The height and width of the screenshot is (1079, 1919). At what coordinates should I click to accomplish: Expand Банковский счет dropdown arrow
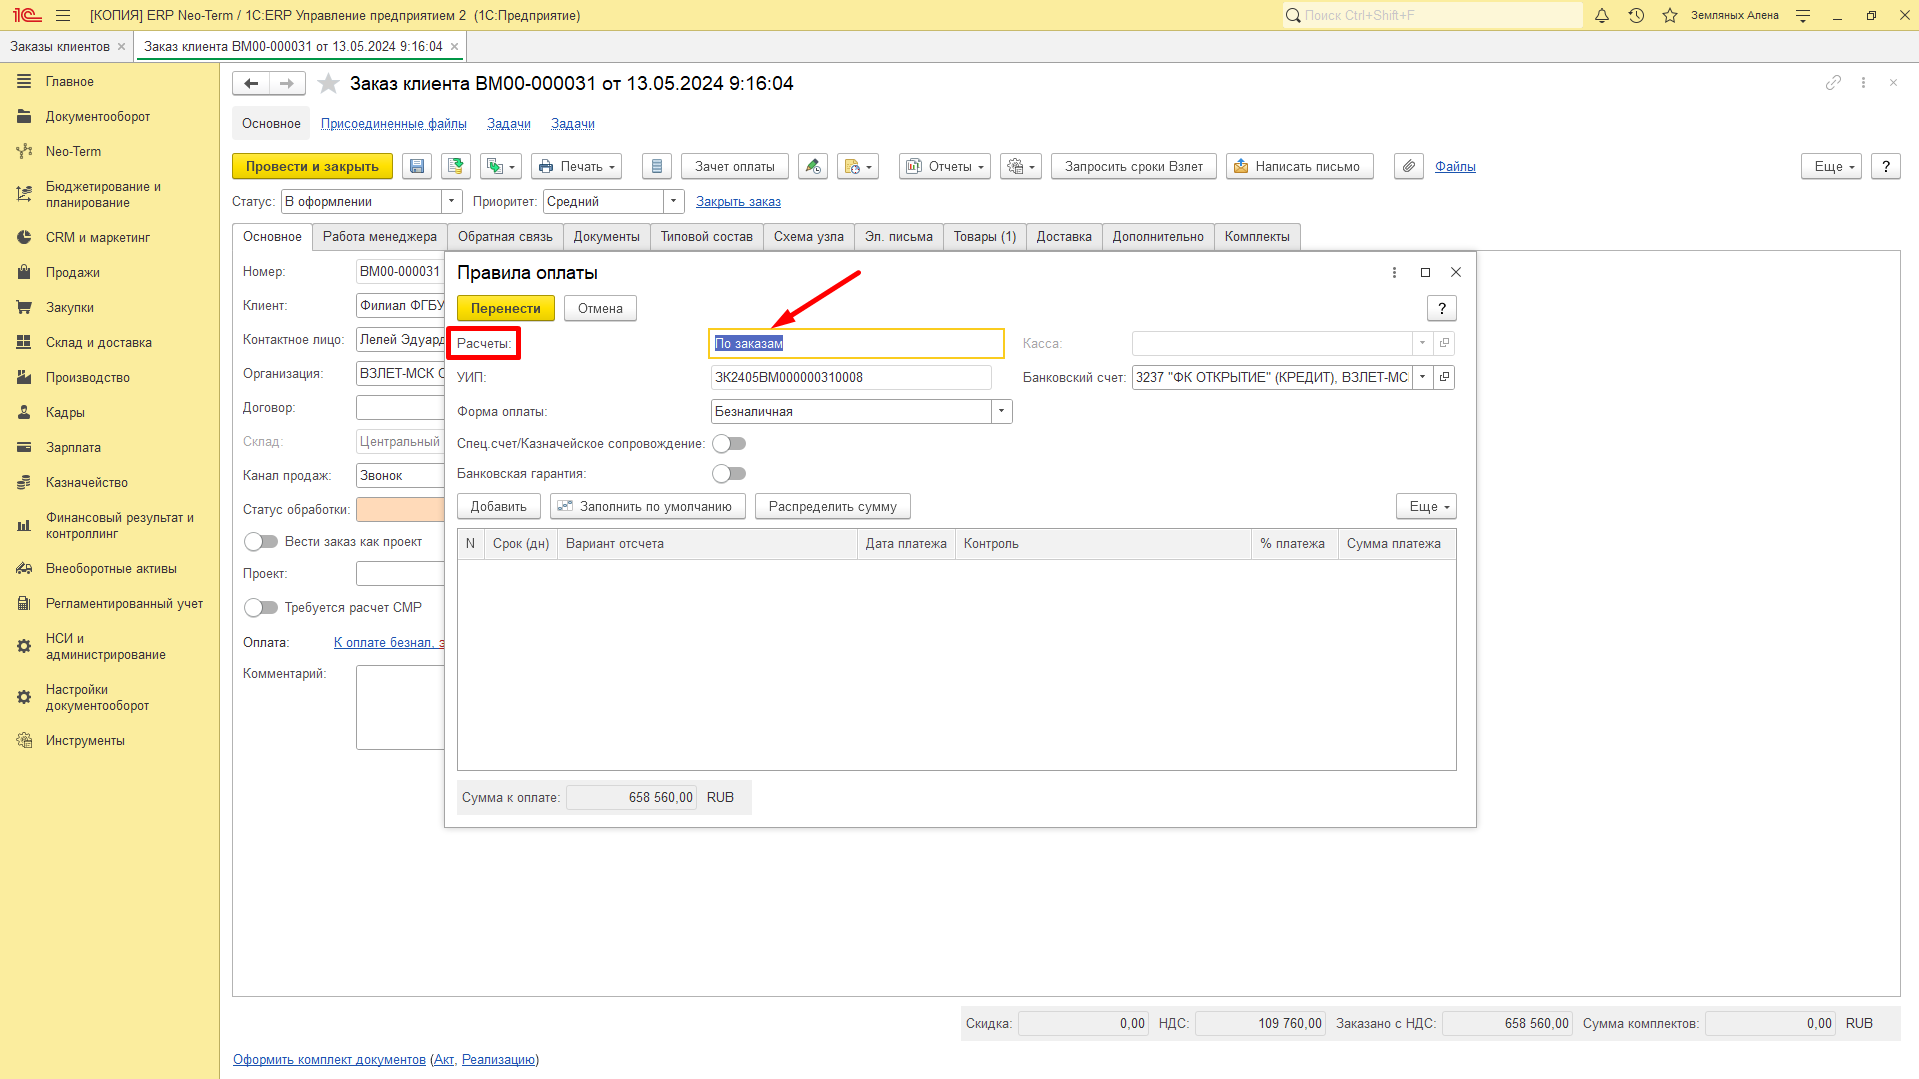[1422, 377]
